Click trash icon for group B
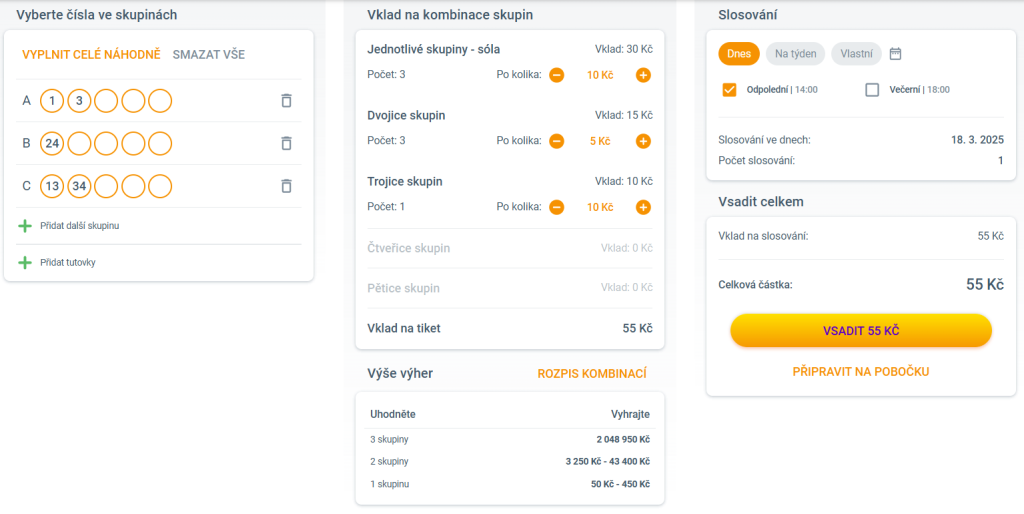The image size is (1024, 514). coord(286,143)
